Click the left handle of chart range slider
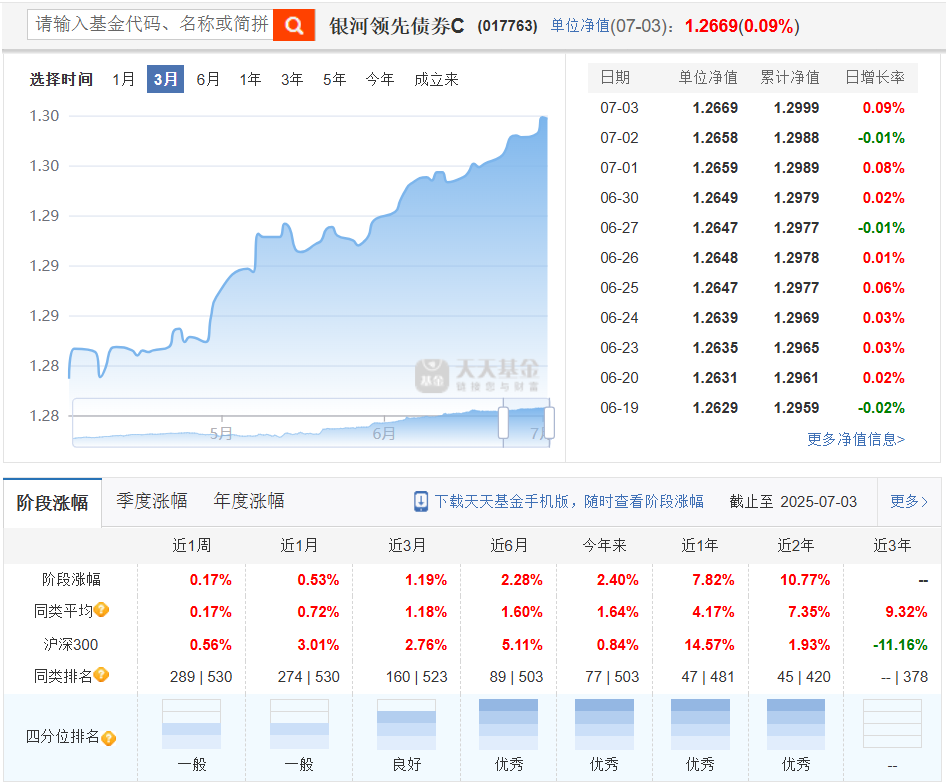 503,422
